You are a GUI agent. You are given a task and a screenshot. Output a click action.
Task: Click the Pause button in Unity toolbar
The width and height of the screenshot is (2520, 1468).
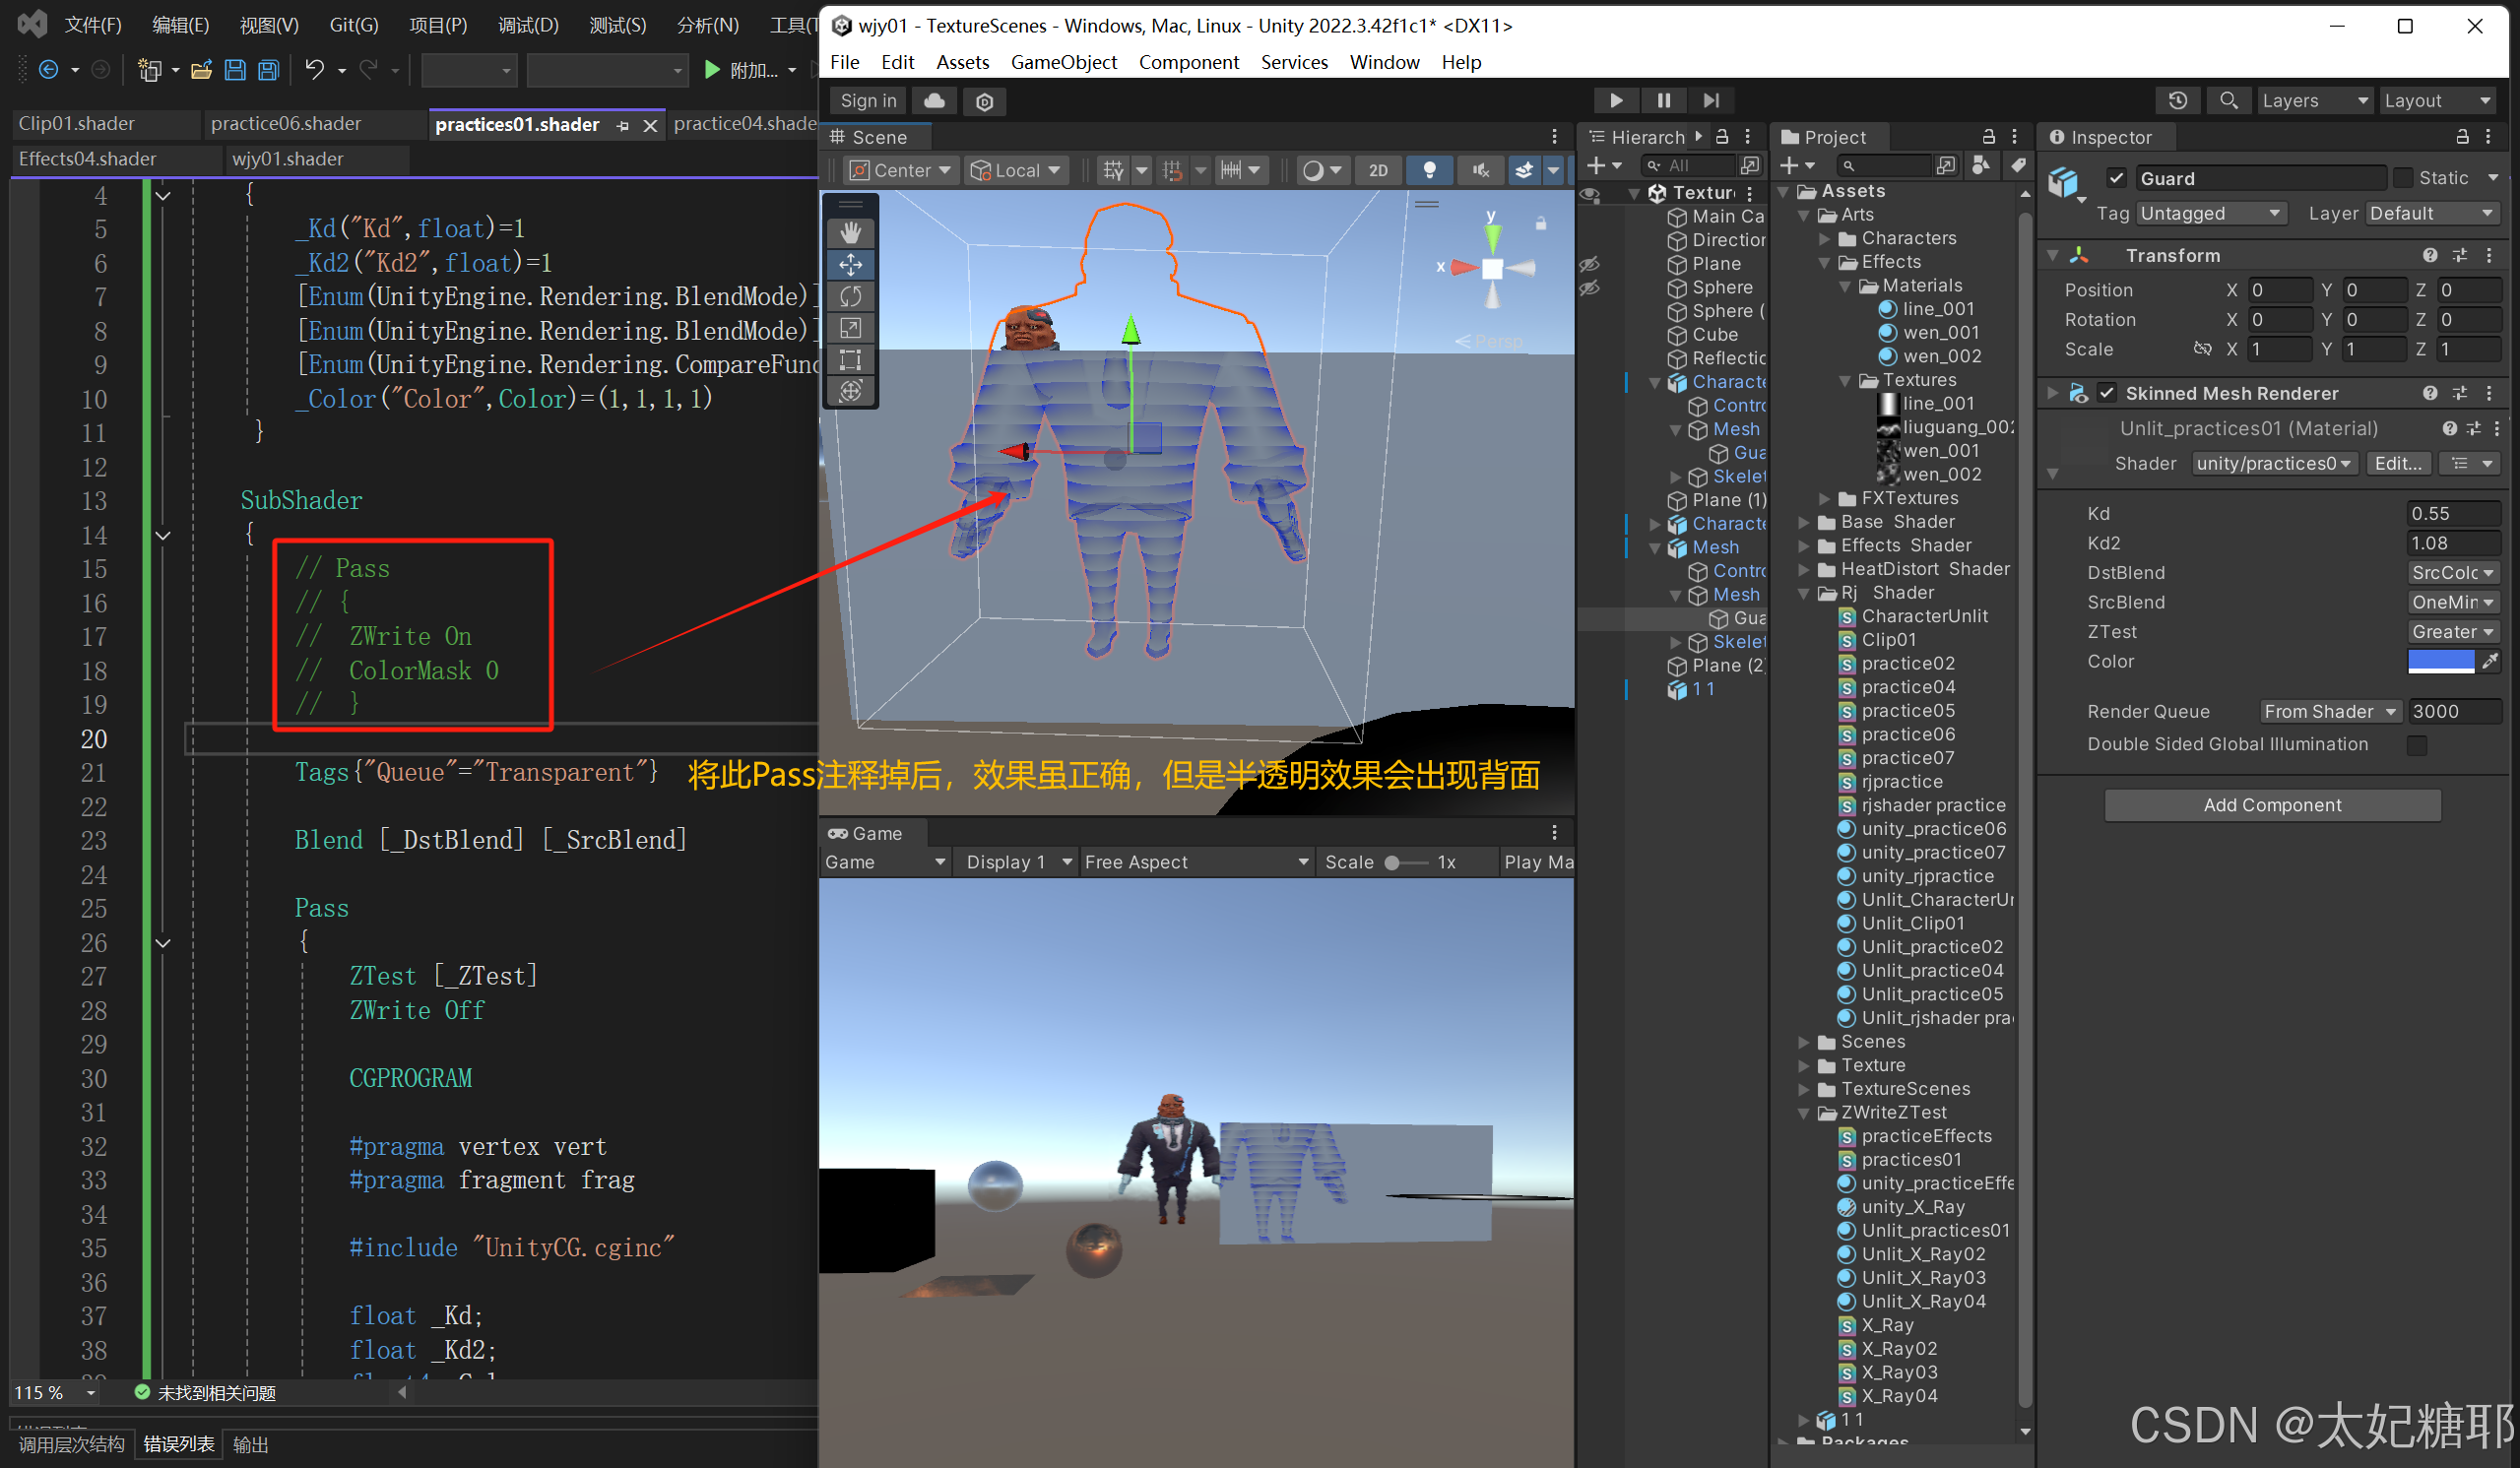1663,100
